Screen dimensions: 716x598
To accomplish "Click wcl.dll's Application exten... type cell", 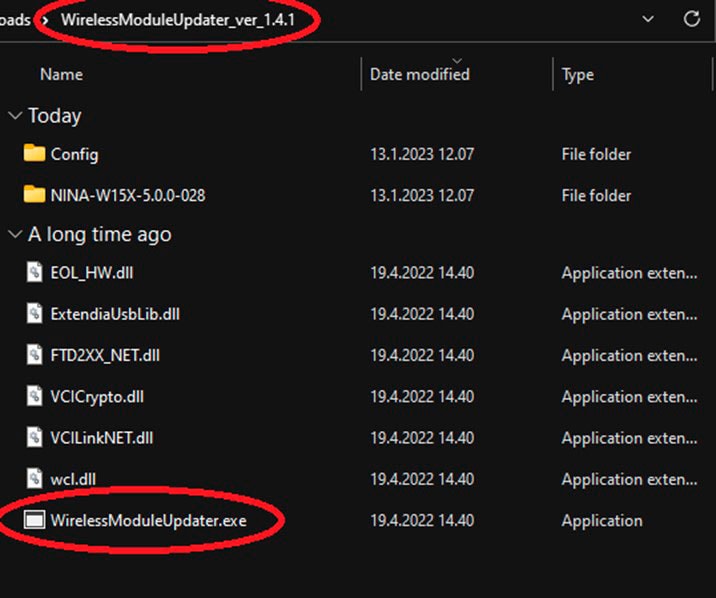I will (629, 480).
